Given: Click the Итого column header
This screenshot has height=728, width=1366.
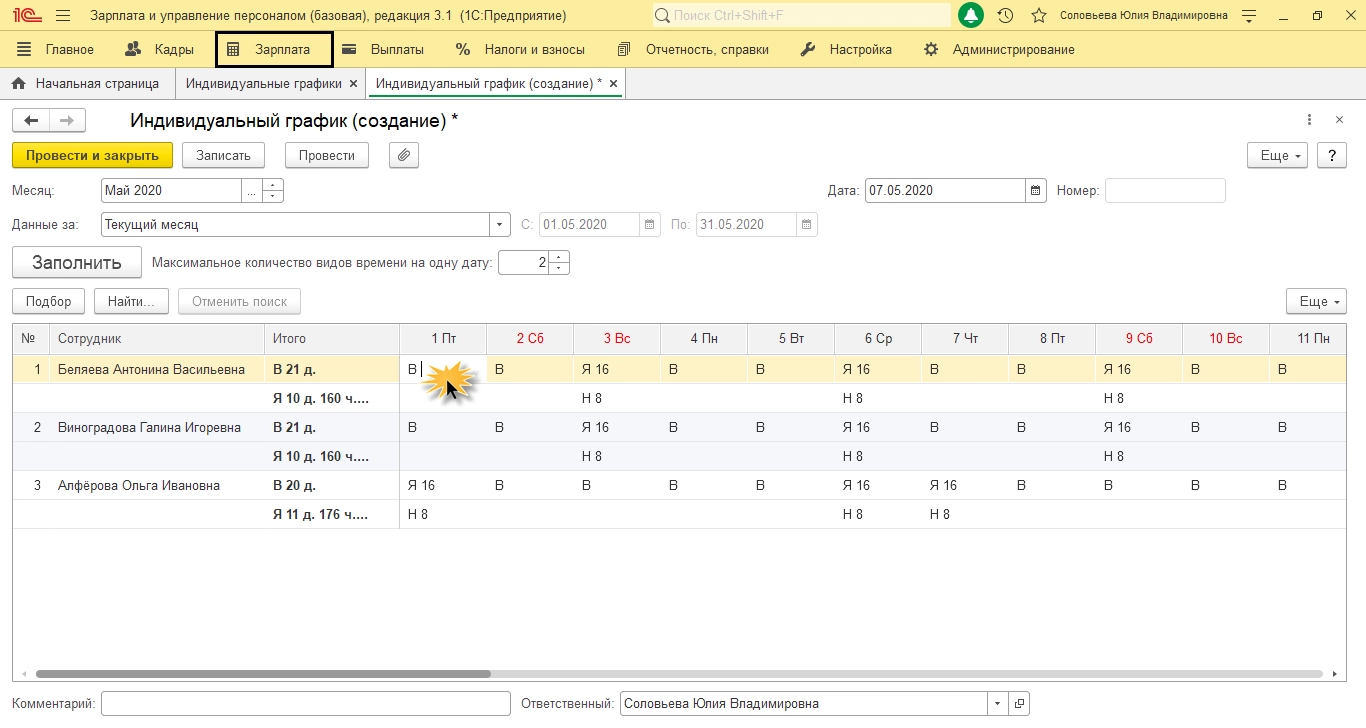Looking at the screenshot, I should [332, 339].
